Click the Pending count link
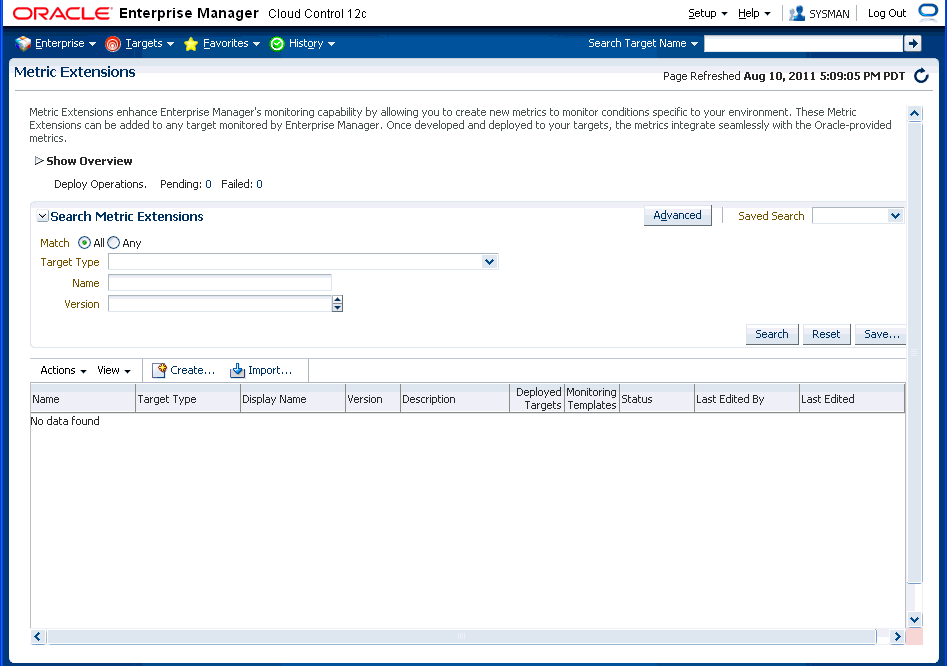The width and height of the screenshot is (947, 666). (x=208, y=184)
